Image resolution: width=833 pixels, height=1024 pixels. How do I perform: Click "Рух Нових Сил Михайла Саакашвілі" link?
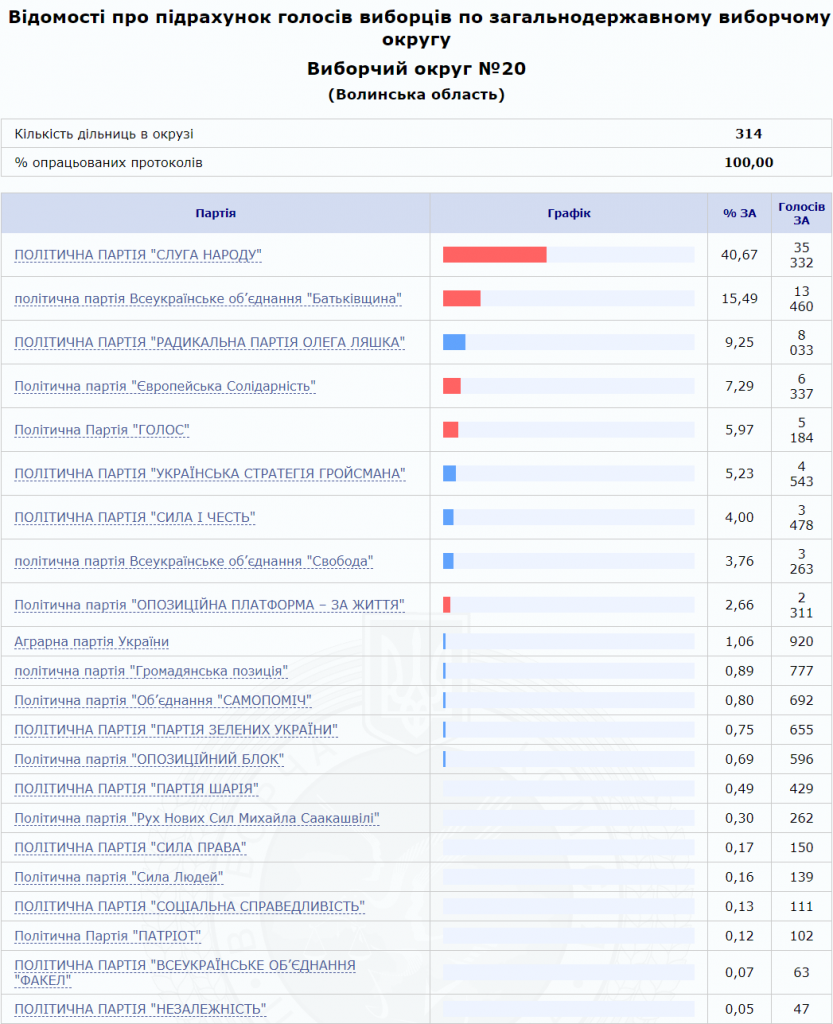197,819
